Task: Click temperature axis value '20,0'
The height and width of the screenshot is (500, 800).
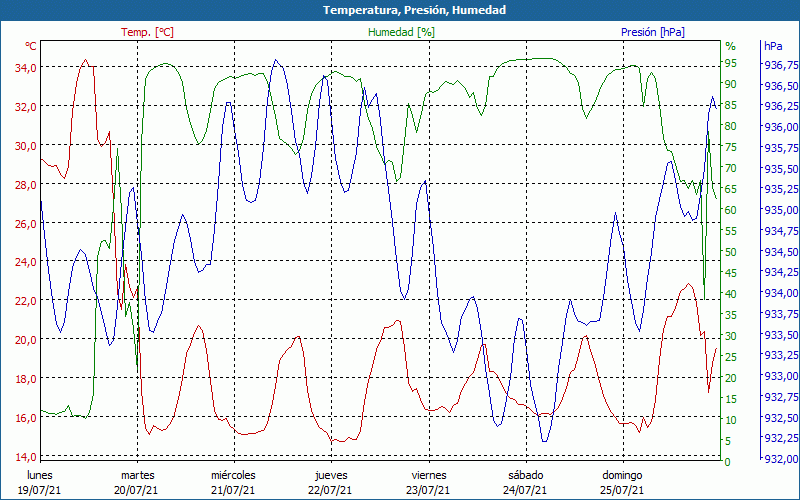Action: 25,340
